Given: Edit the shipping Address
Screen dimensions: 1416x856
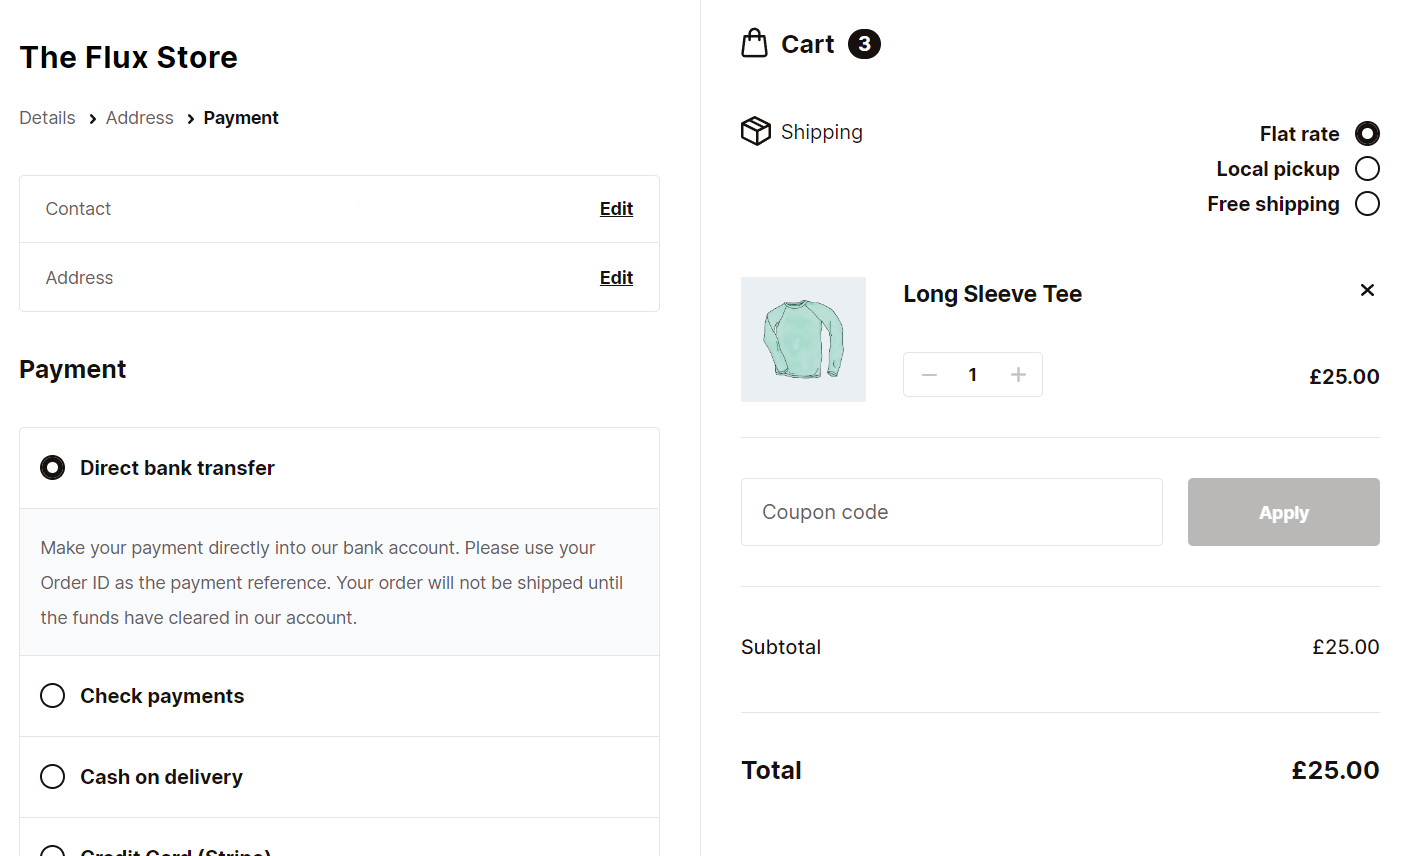Looking at the screenshot, I should 616,277.
